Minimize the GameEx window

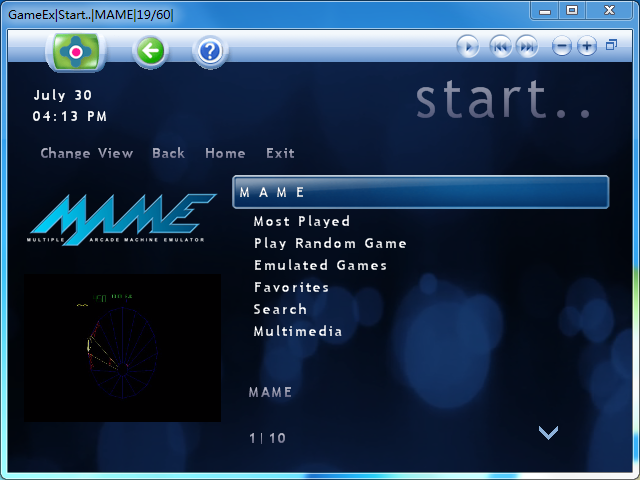click(545, 11)
